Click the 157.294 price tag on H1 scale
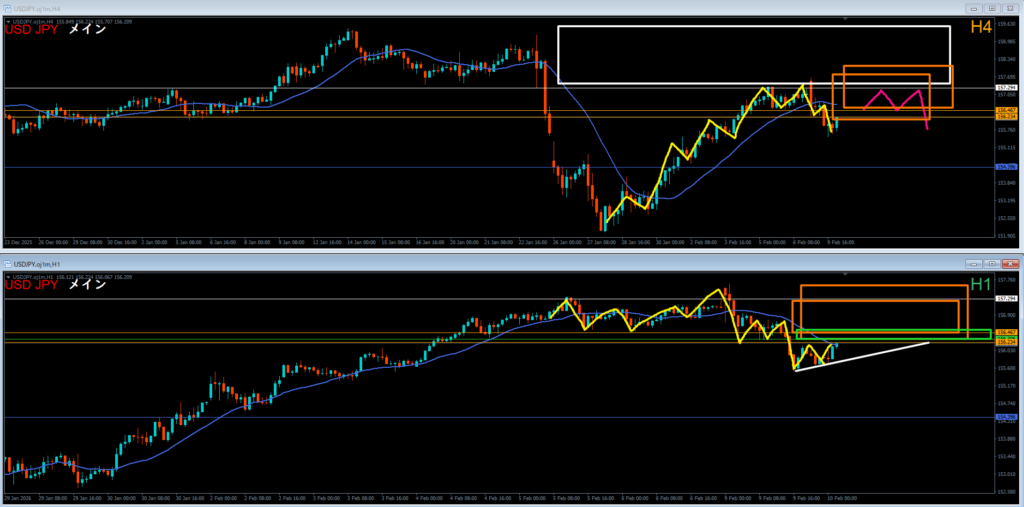Screen dimensions: 1024x507 tap(1005, 299)
